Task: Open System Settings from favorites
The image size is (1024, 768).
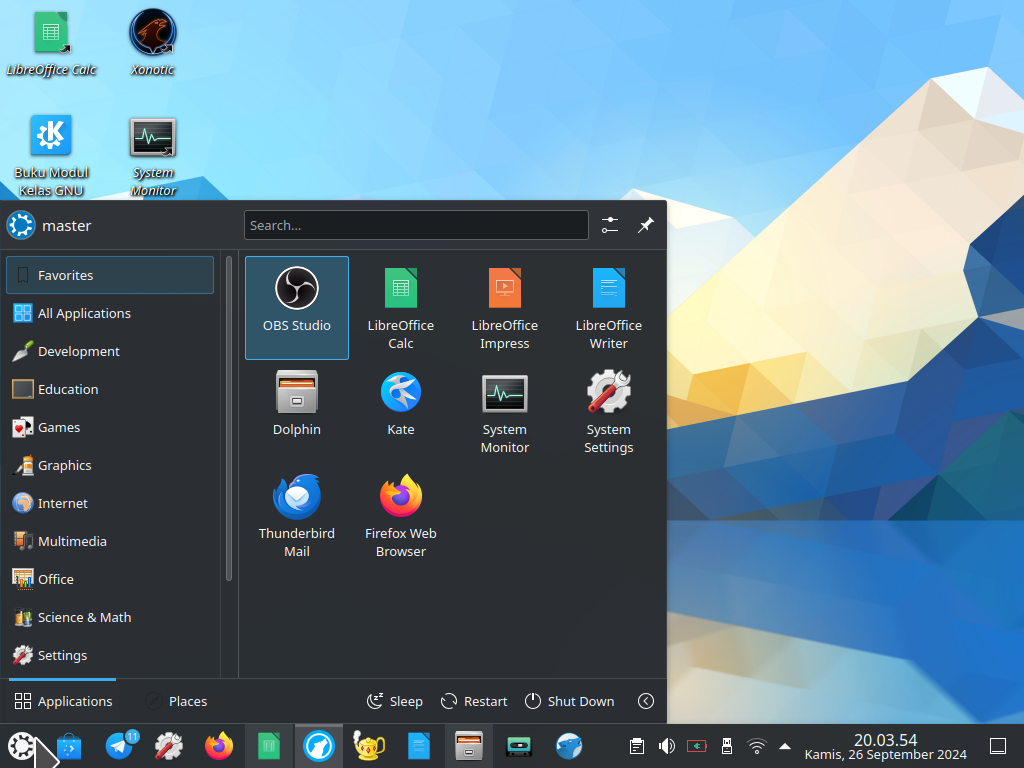Action: tap(609, 411)
